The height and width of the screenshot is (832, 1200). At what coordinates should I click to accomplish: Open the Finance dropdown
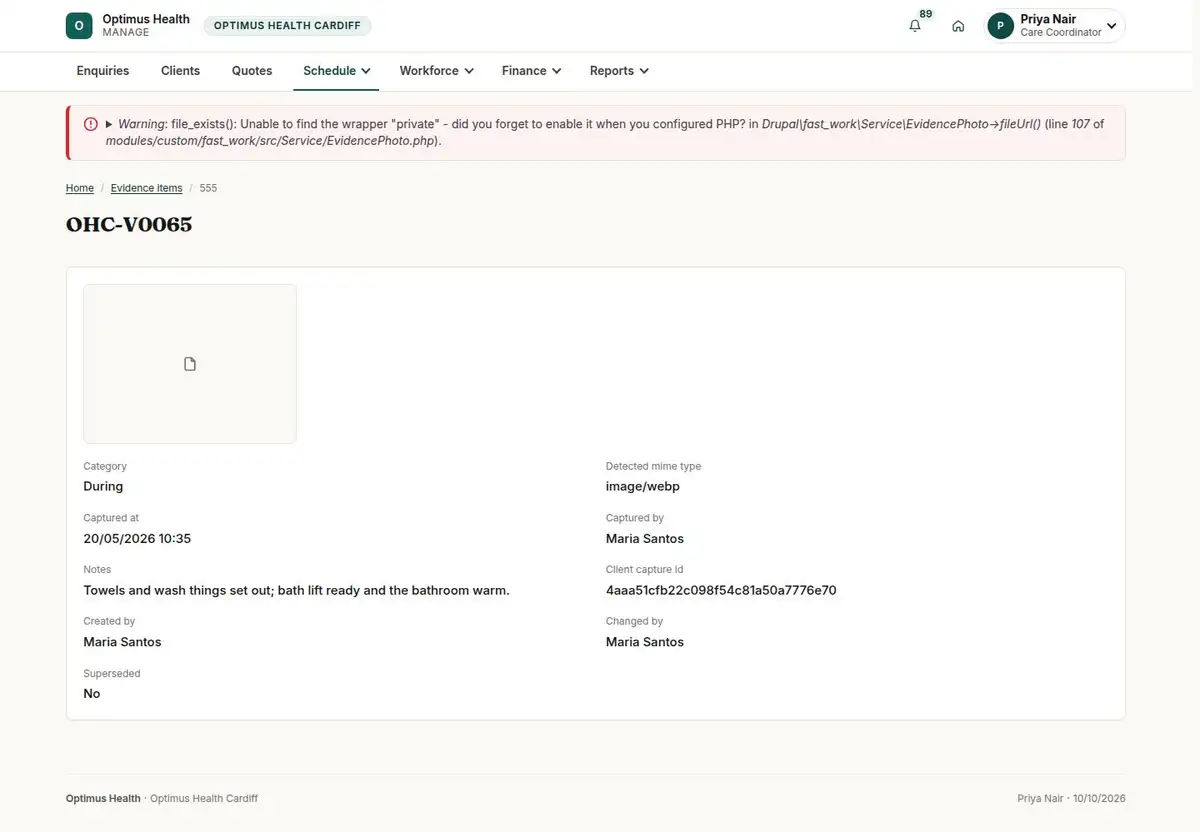click(x=531, y=71)
